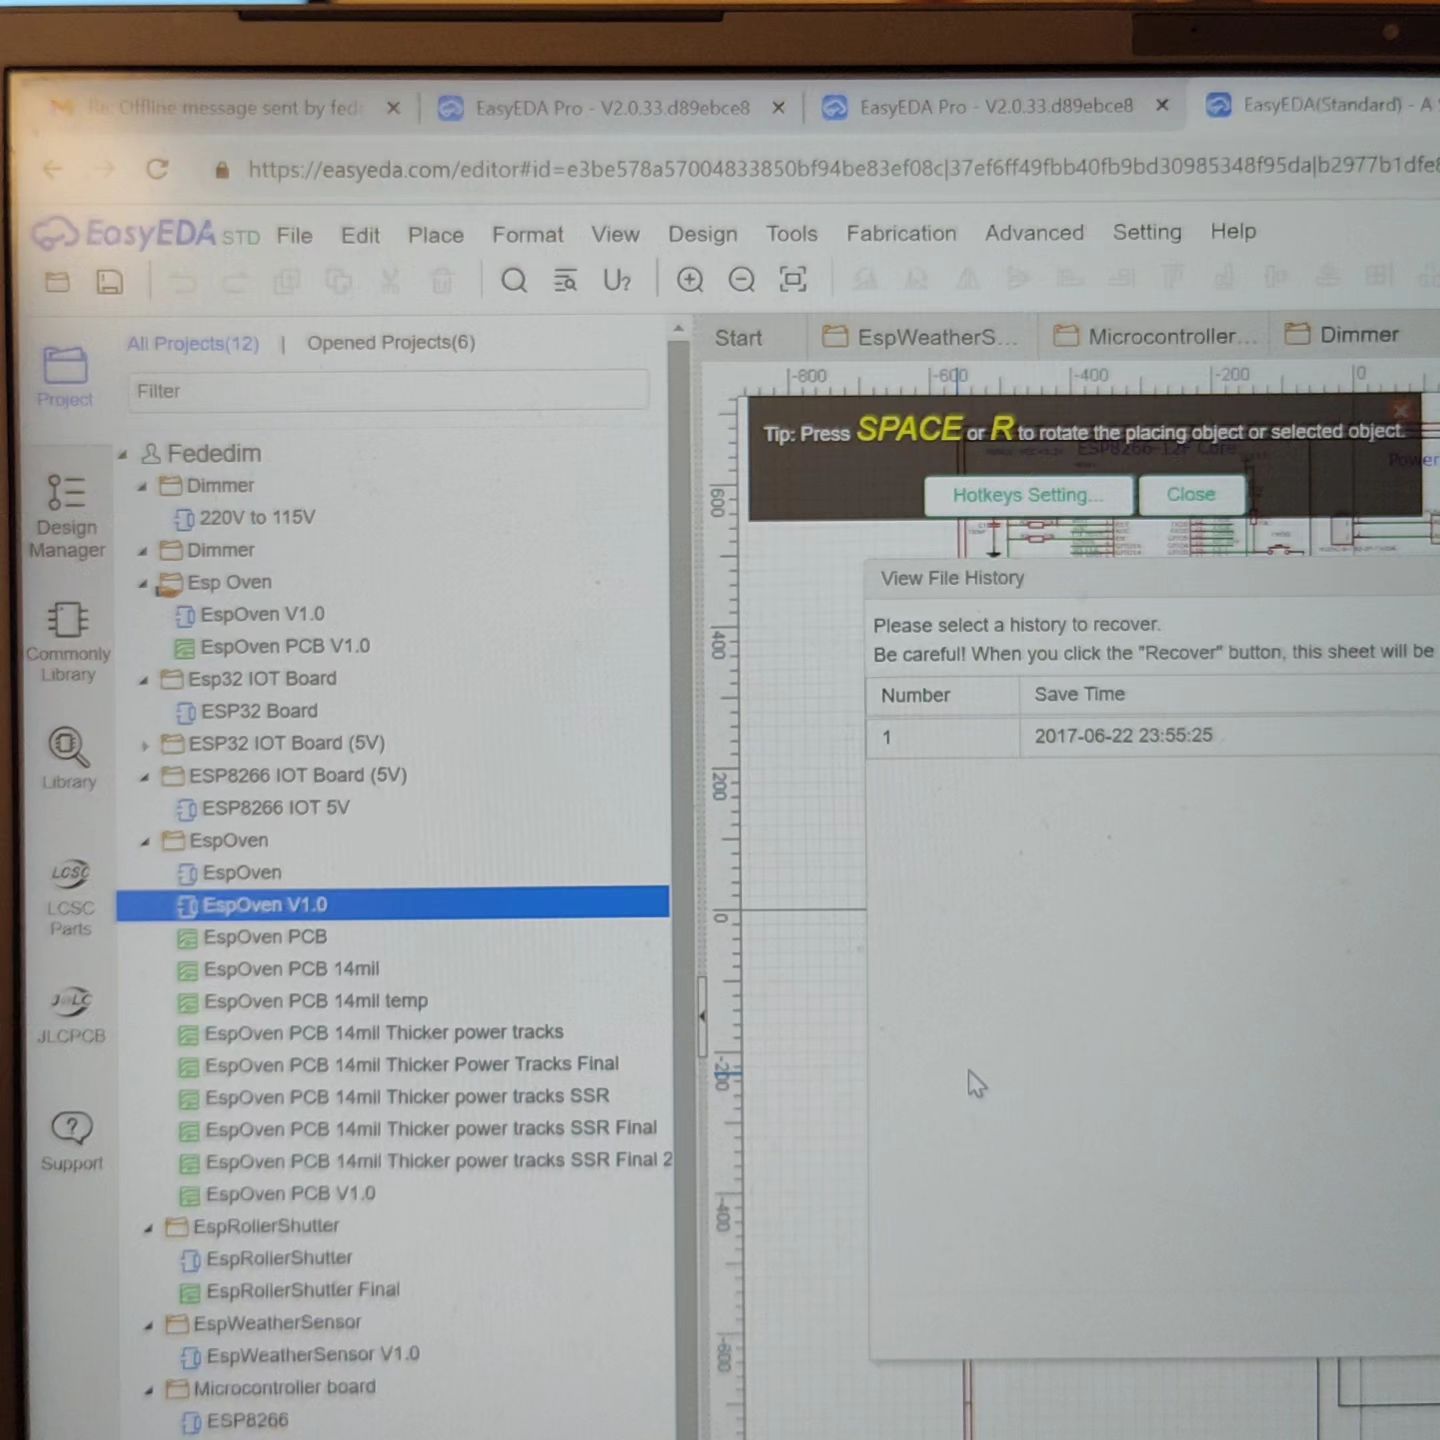The height and width of the screenshot is (1440, 1440).
Task: Open the Design Manager panel
Action: [x=67, y=516]
